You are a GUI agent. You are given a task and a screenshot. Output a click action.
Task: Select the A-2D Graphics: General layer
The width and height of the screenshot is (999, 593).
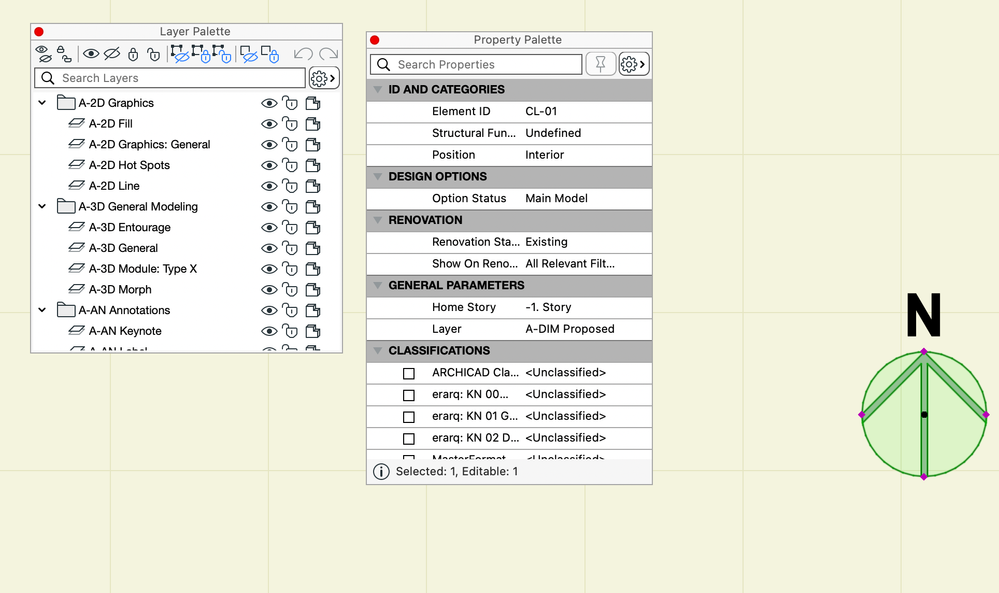pos(149,144)
